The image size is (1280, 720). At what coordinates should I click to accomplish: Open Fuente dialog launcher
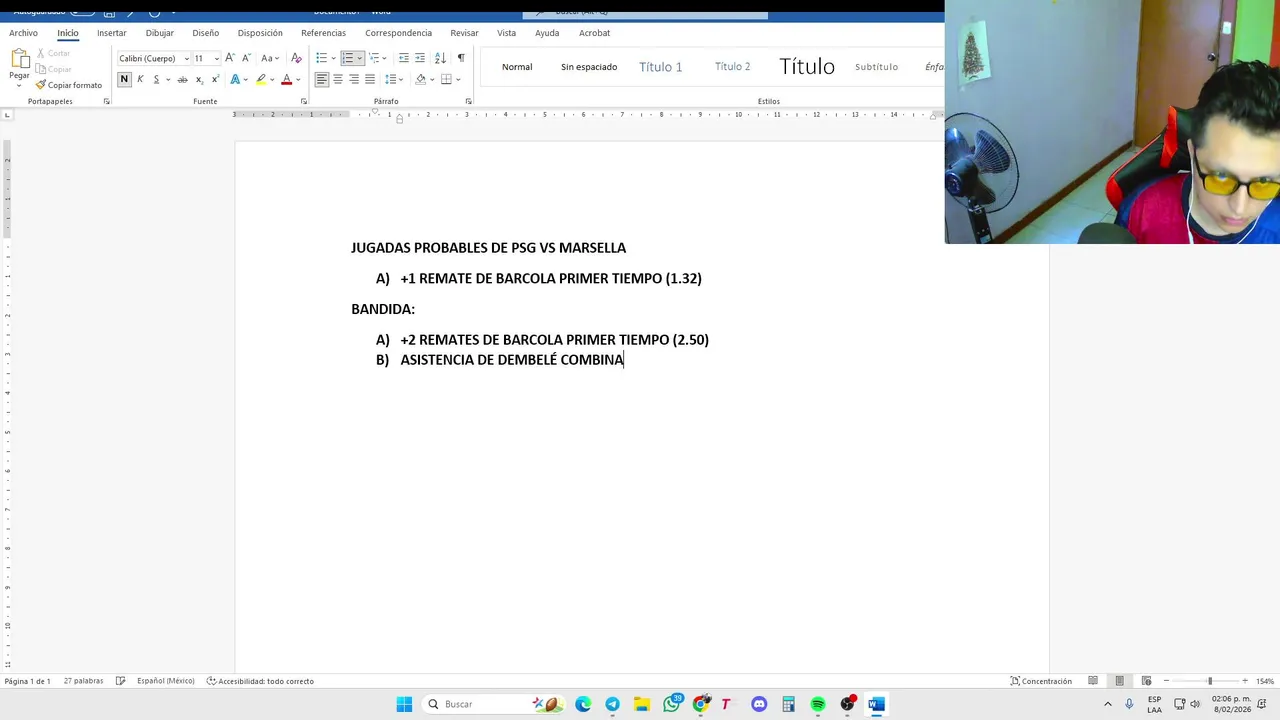click(303, 101)
